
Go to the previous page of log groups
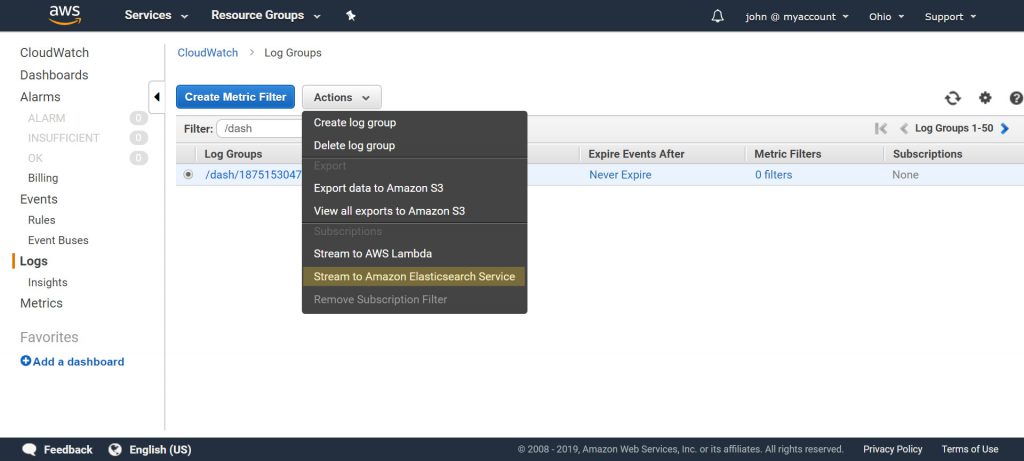[904, 129]
